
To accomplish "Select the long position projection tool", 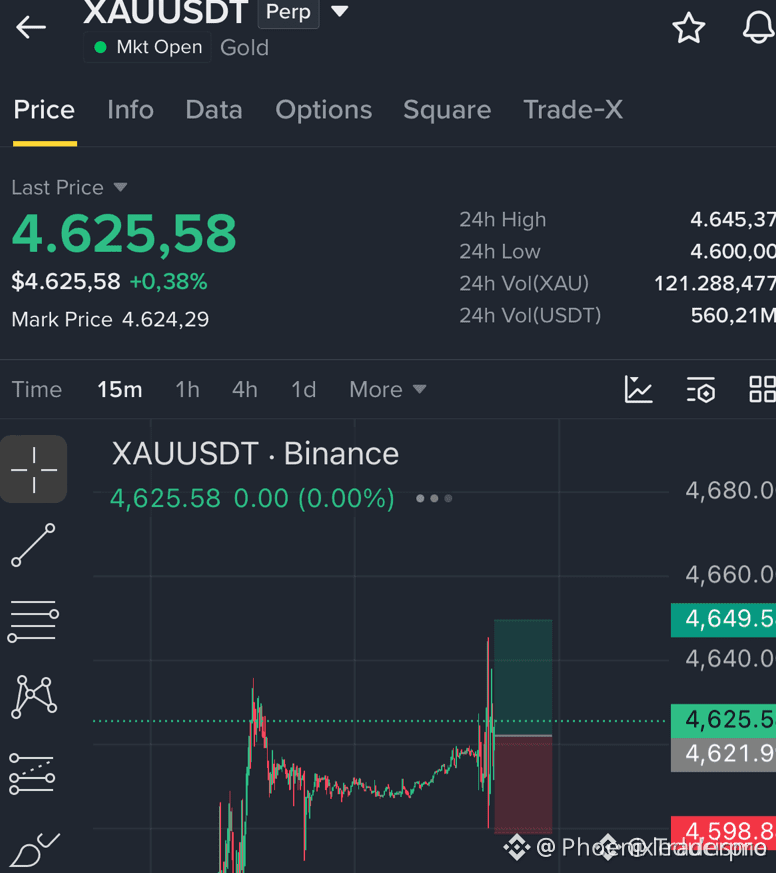I will 32,774.
